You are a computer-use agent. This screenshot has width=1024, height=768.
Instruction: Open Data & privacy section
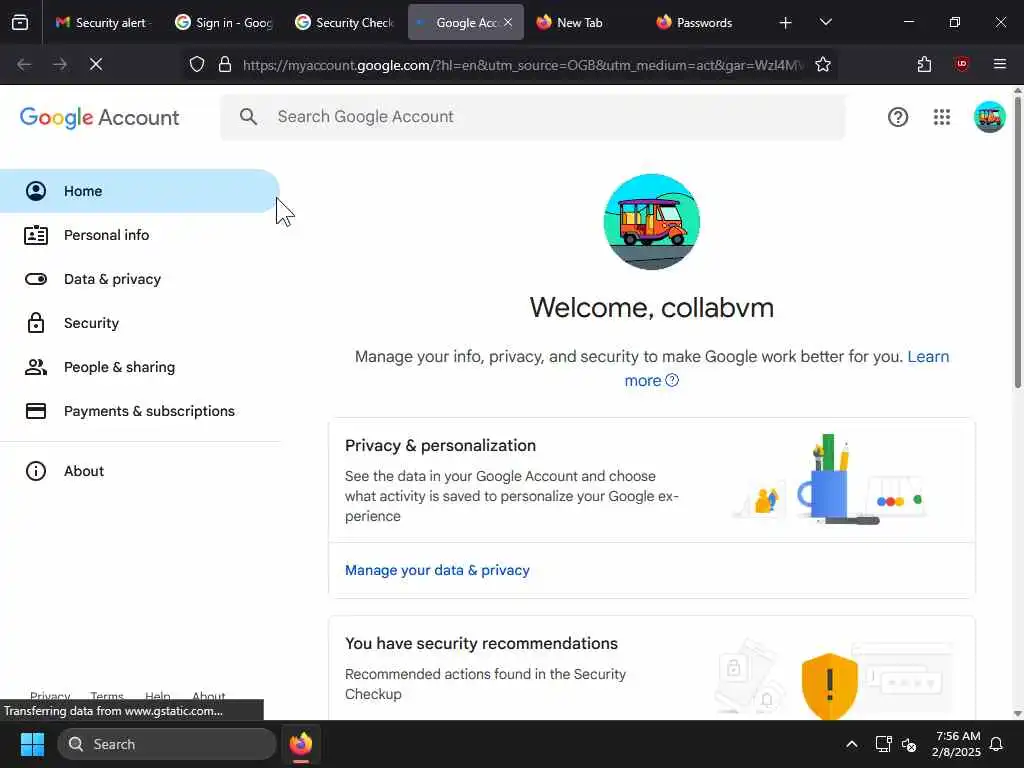(x=139, y=279)
